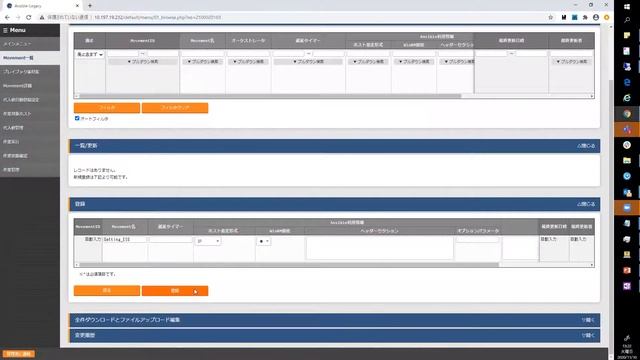
Task: Open the WinRM接続 dropdown in registration row
Action: pos(264,241)
